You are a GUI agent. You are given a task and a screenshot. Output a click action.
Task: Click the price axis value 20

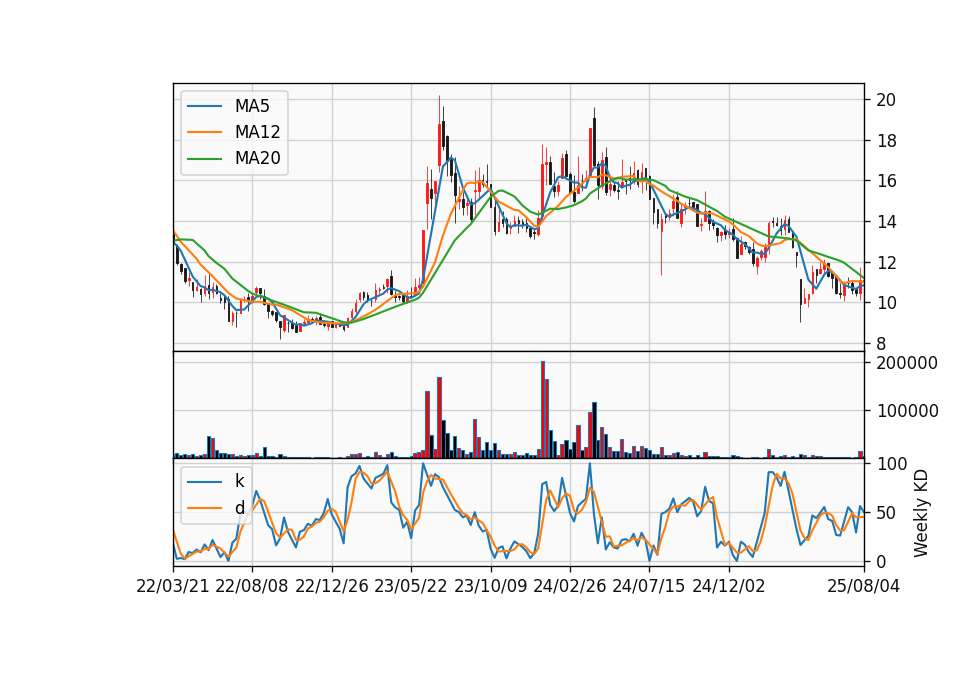886,100
